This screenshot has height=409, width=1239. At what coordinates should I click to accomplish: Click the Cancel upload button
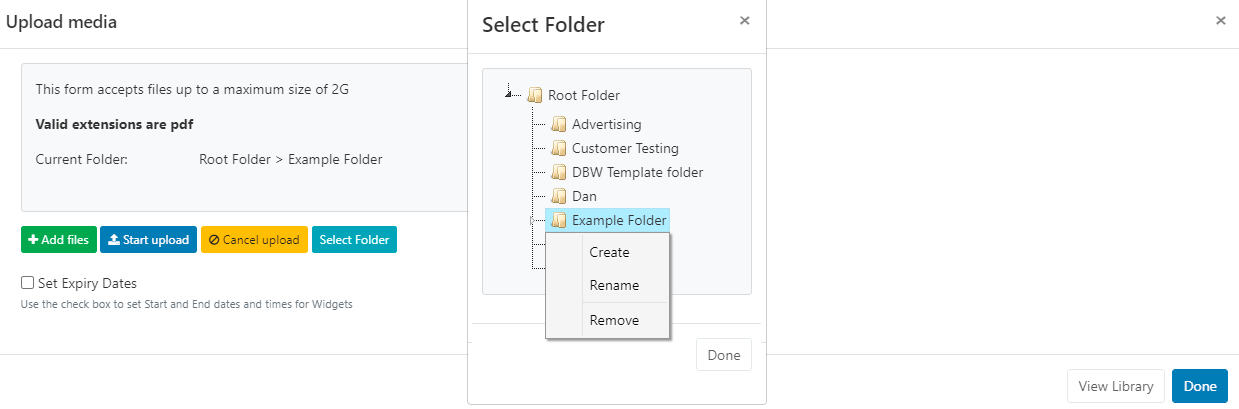point(254,240)
